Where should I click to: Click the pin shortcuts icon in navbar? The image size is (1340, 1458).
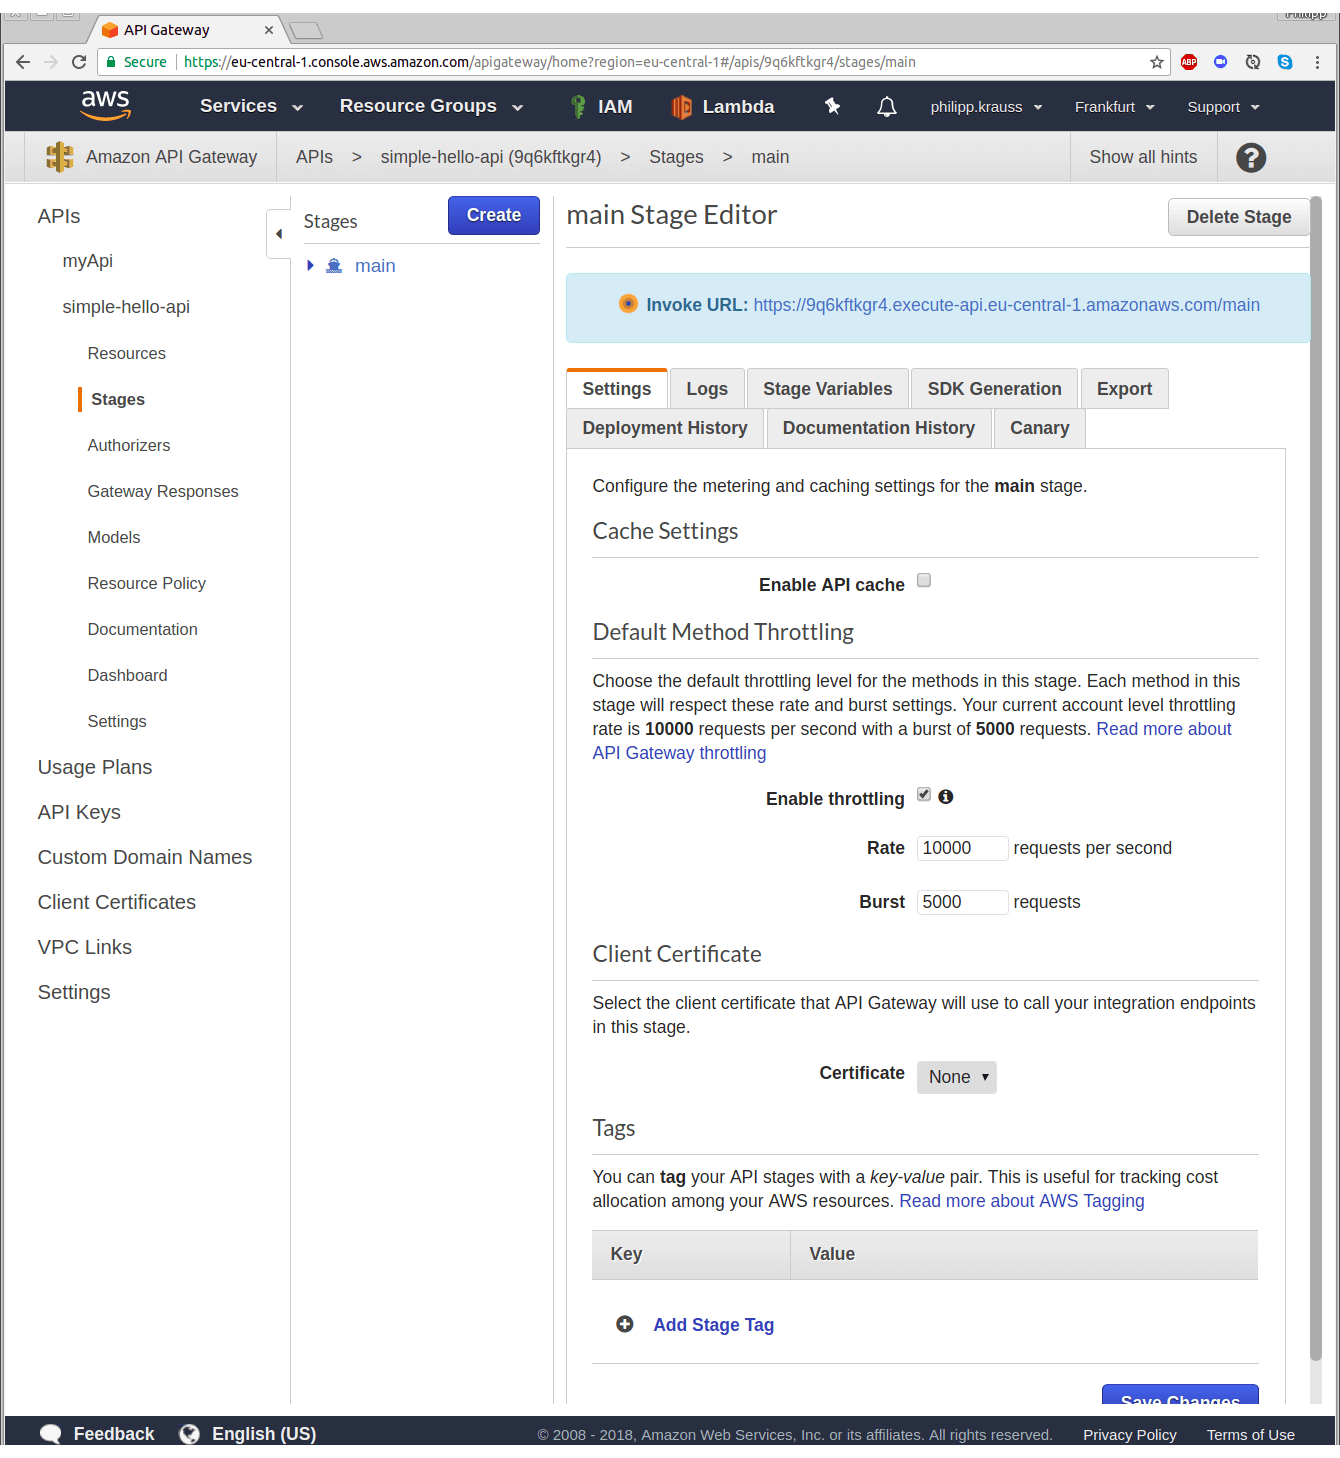pos(832,106)
